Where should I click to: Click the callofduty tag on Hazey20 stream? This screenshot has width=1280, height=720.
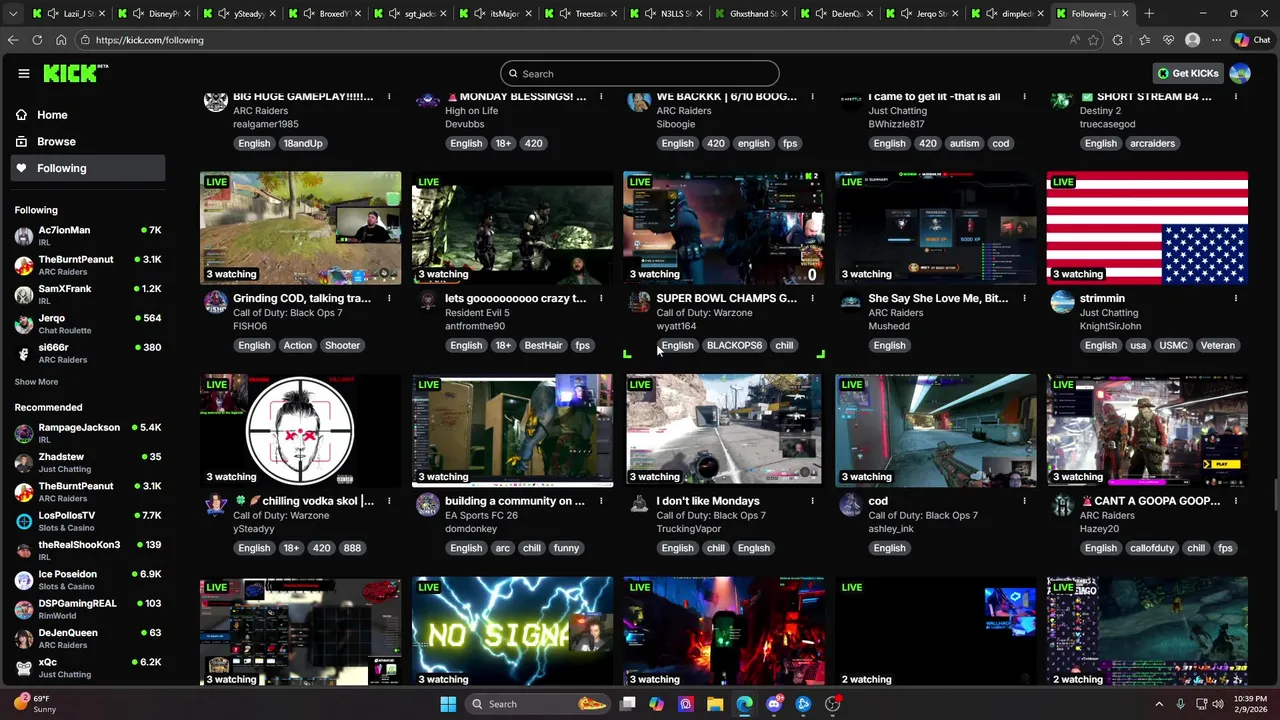coord(1152,548)
